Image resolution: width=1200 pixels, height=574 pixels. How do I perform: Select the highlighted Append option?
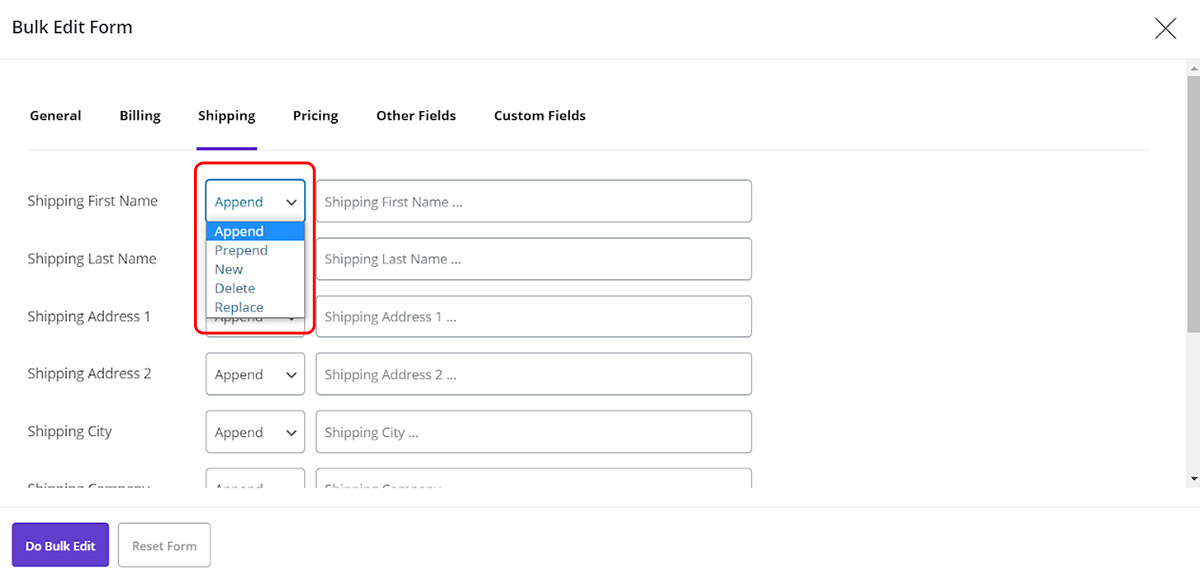[239, 231]
